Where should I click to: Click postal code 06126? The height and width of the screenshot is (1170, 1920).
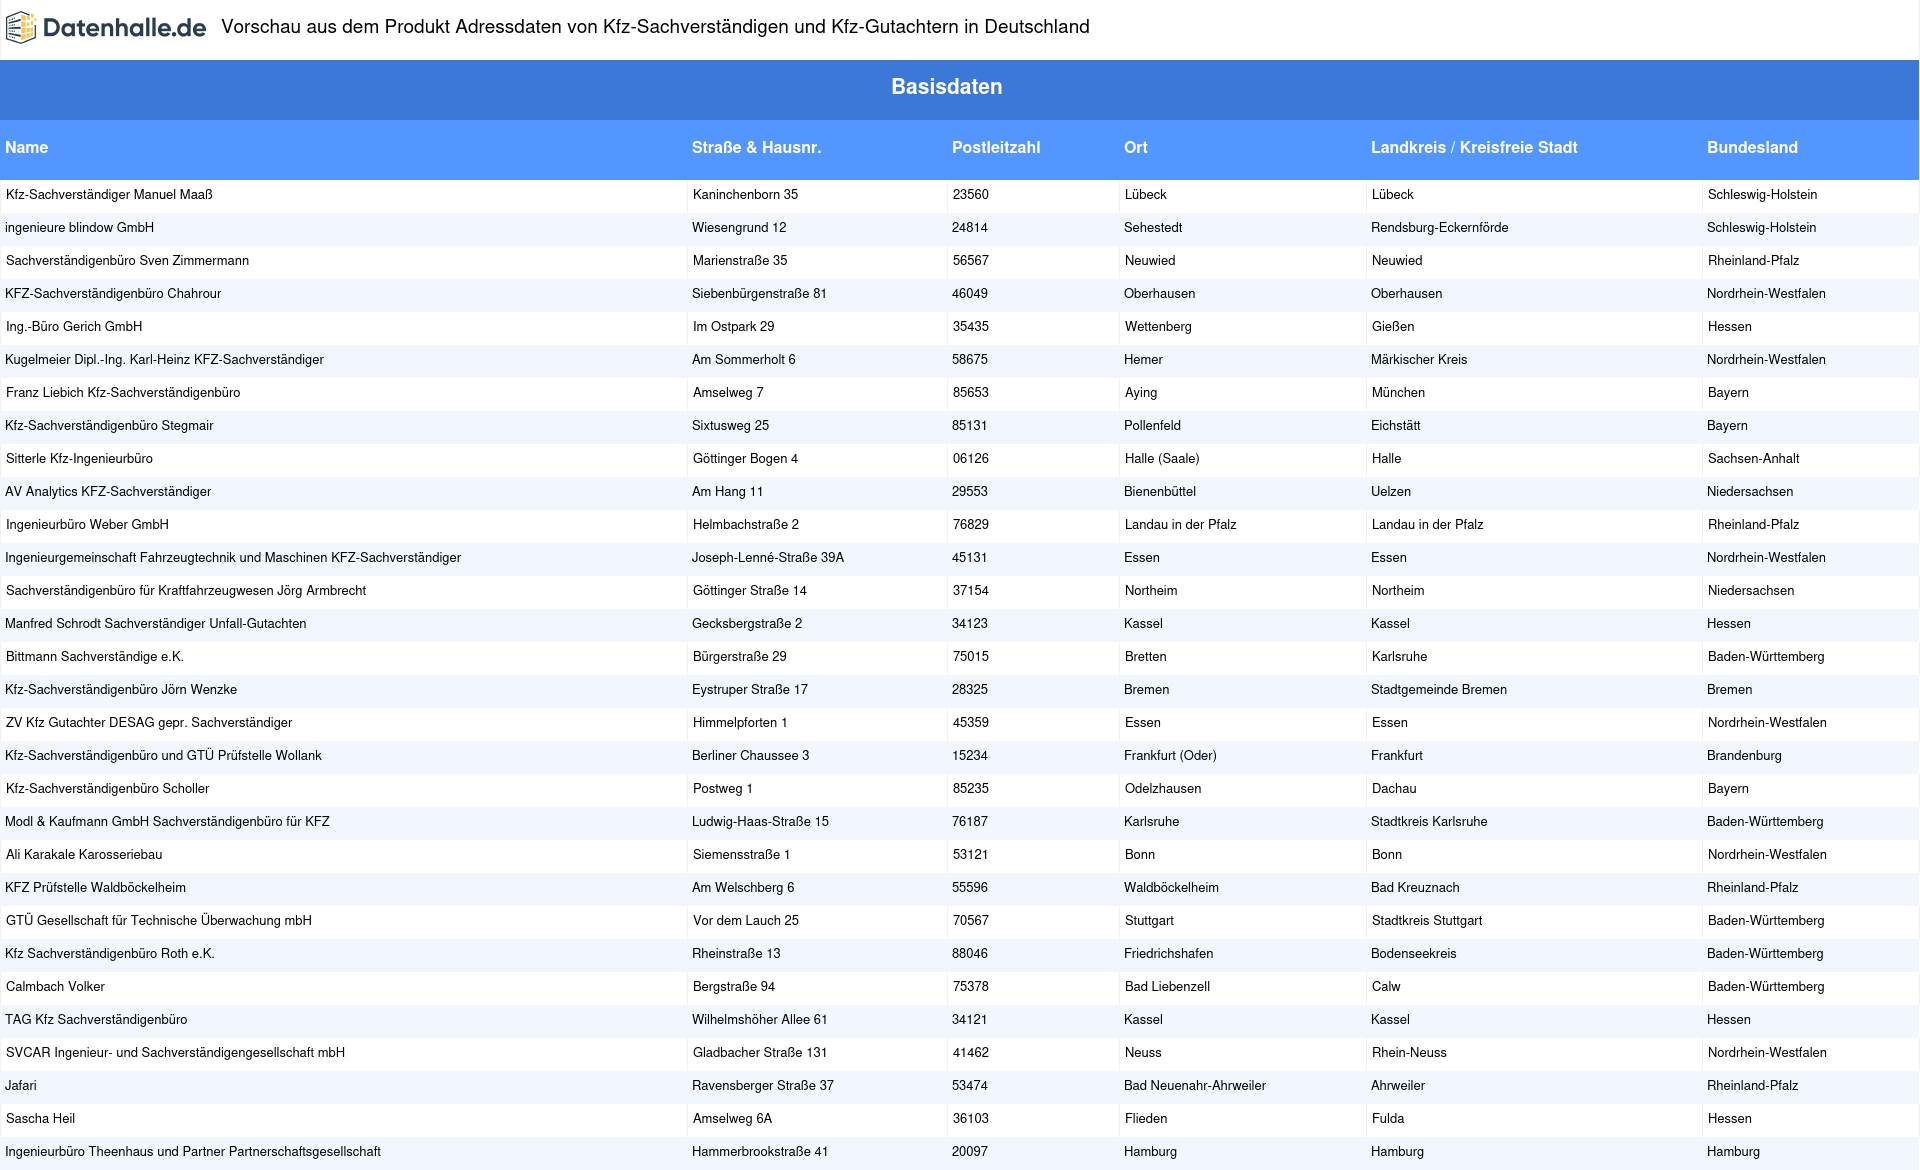971,459
